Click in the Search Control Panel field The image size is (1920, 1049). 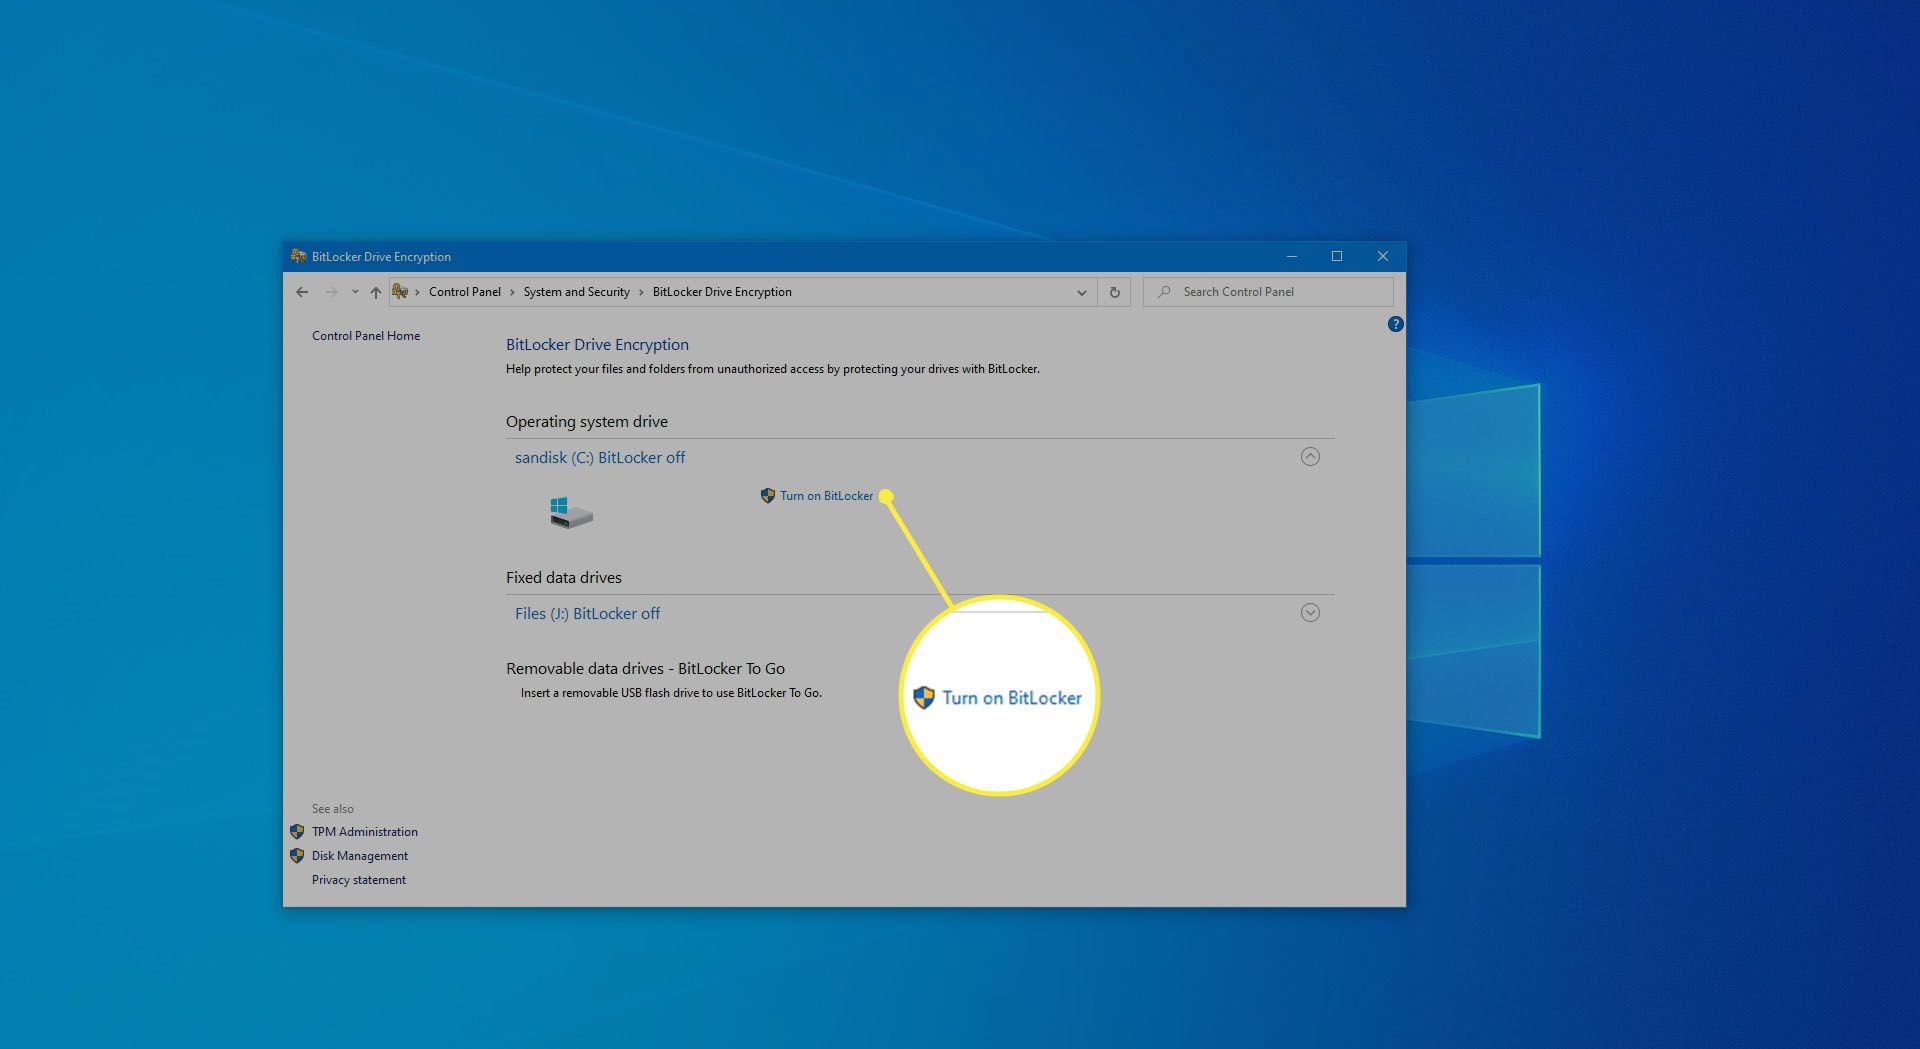(1268, 292)
